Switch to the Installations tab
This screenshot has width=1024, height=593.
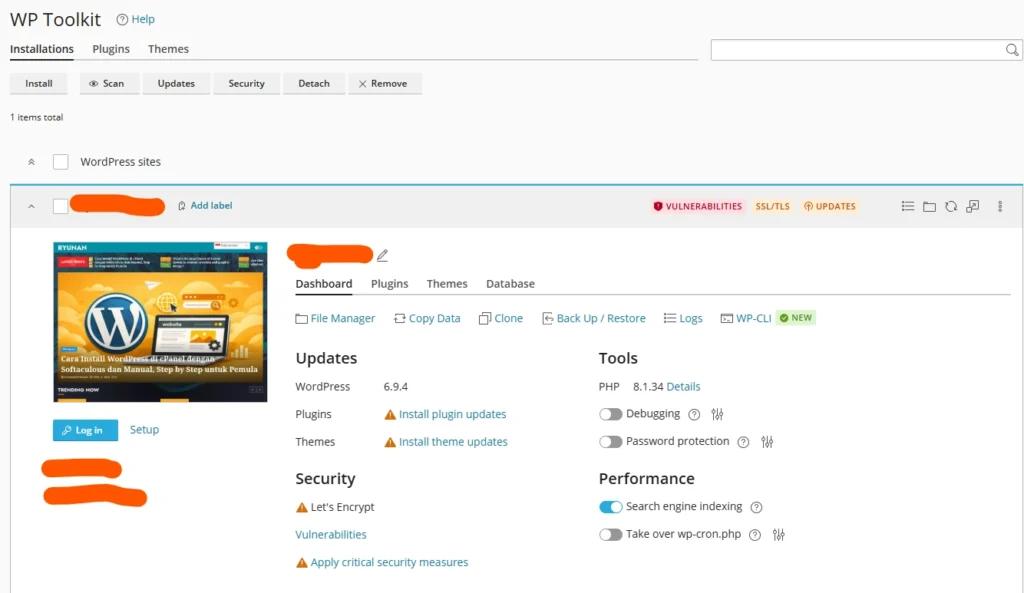42,49
